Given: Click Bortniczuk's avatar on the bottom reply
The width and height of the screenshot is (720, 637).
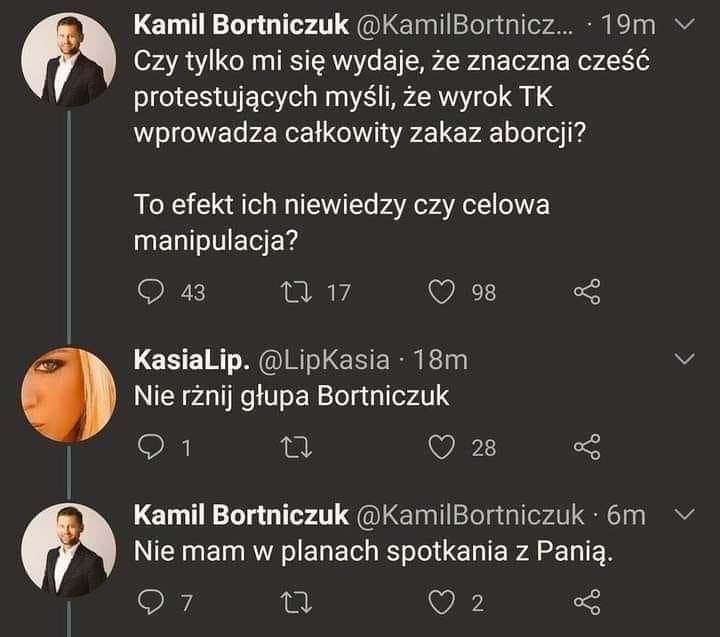Looking at the screenshot, I should (x=66, y=551).
